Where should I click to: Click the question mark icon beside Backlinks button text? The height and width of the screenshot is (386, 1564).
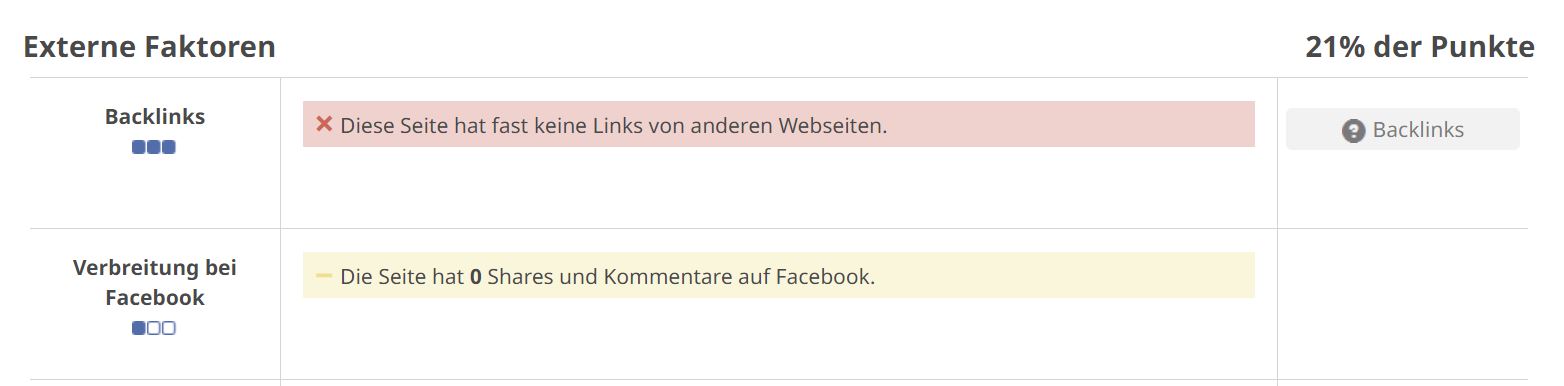click(x=1353, y=130)
